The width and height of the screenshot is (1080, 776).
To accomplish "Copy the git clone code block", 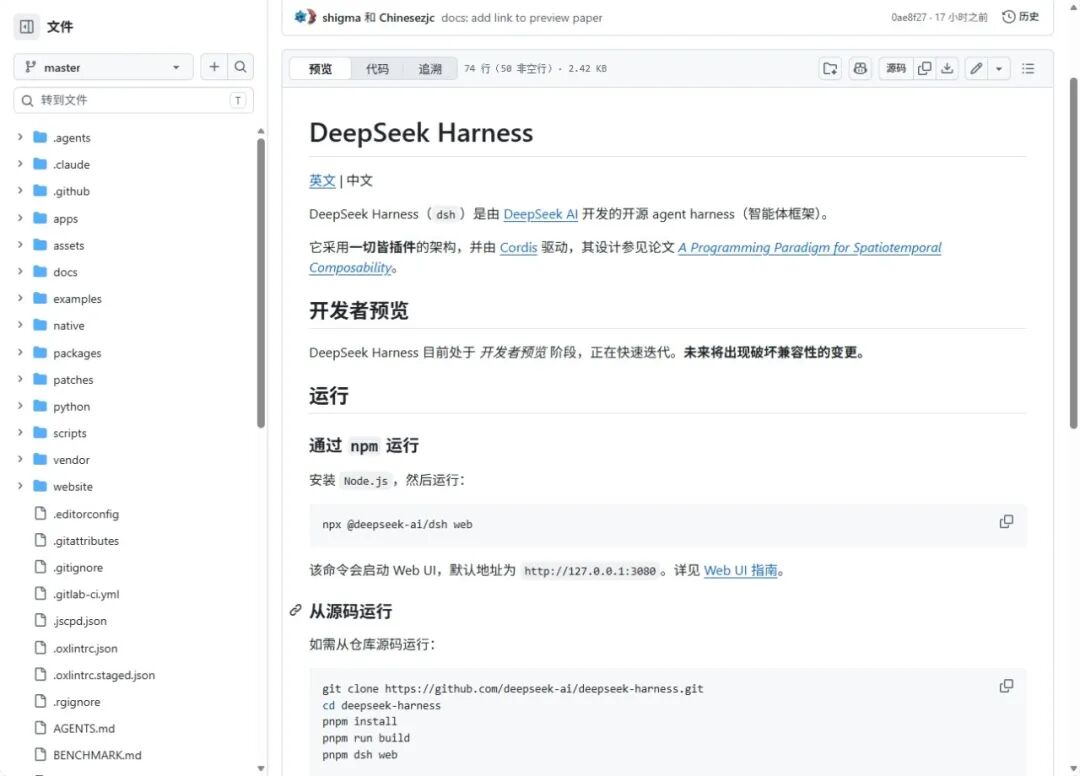I will point(1006,686).
